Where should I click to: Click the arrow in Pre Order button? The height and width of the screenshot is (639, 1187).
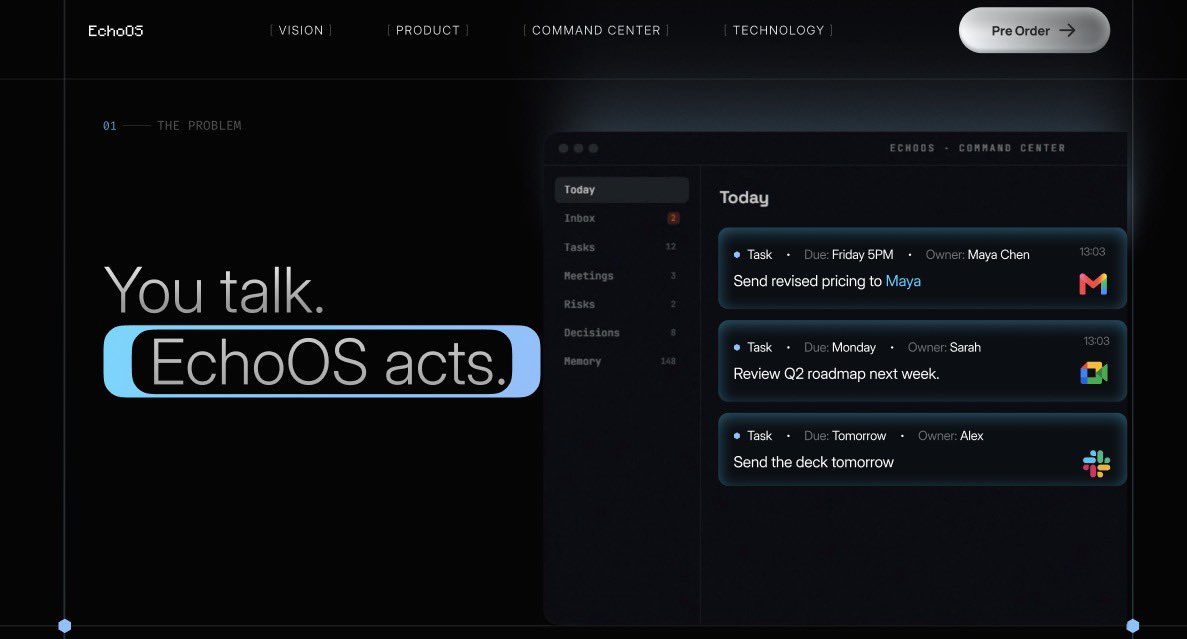(x=1067, y=30)
